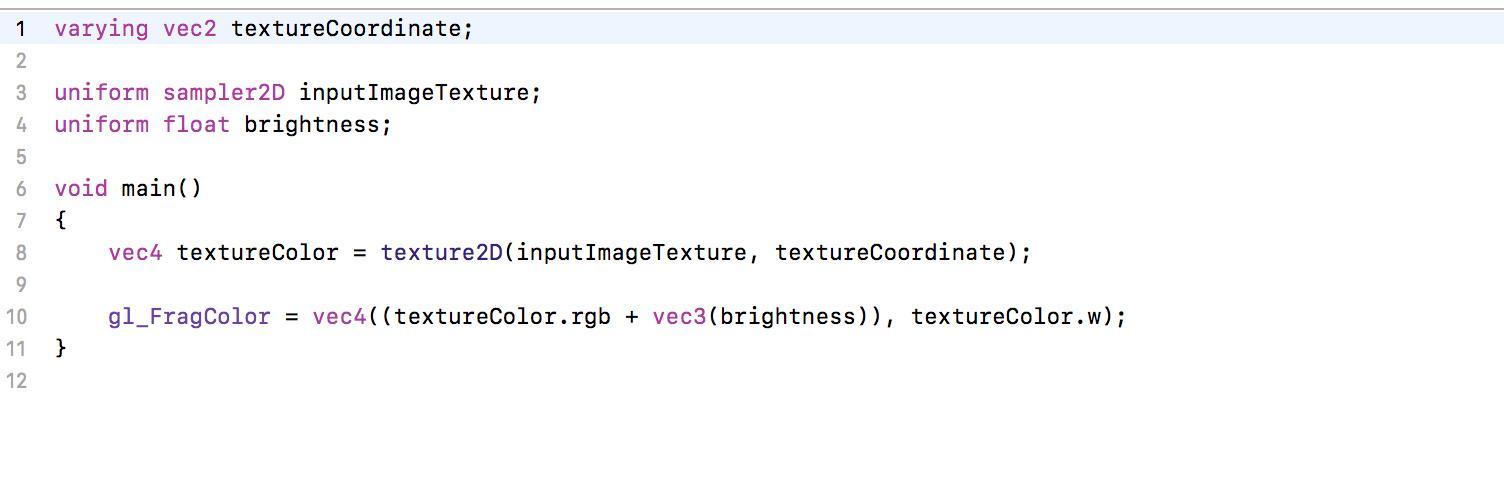Place cursor on the 'varying' keyword
The width and height of the screenshot is (1504, 496).
coord(101,29)
